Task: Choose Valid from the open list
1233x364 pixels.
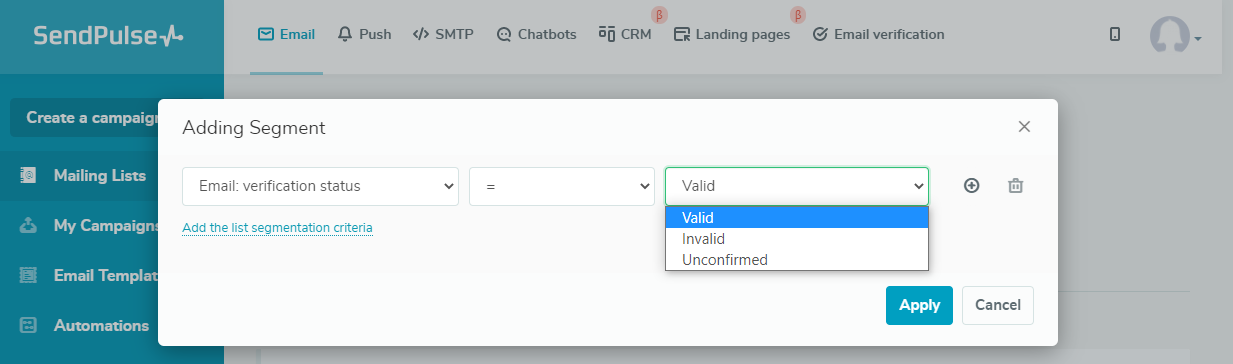Action: (797, 218)
